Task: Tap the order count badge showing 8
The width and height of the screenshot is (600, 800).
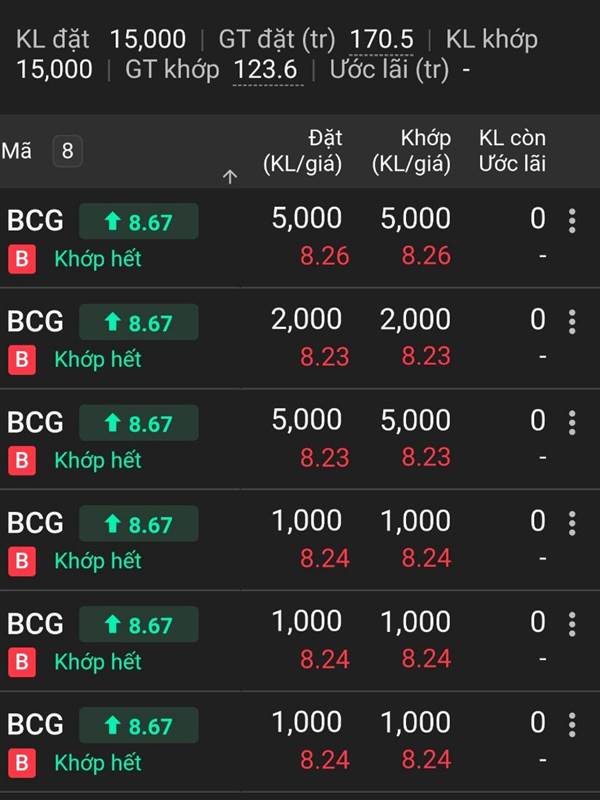Action: [x=67, y=151]
